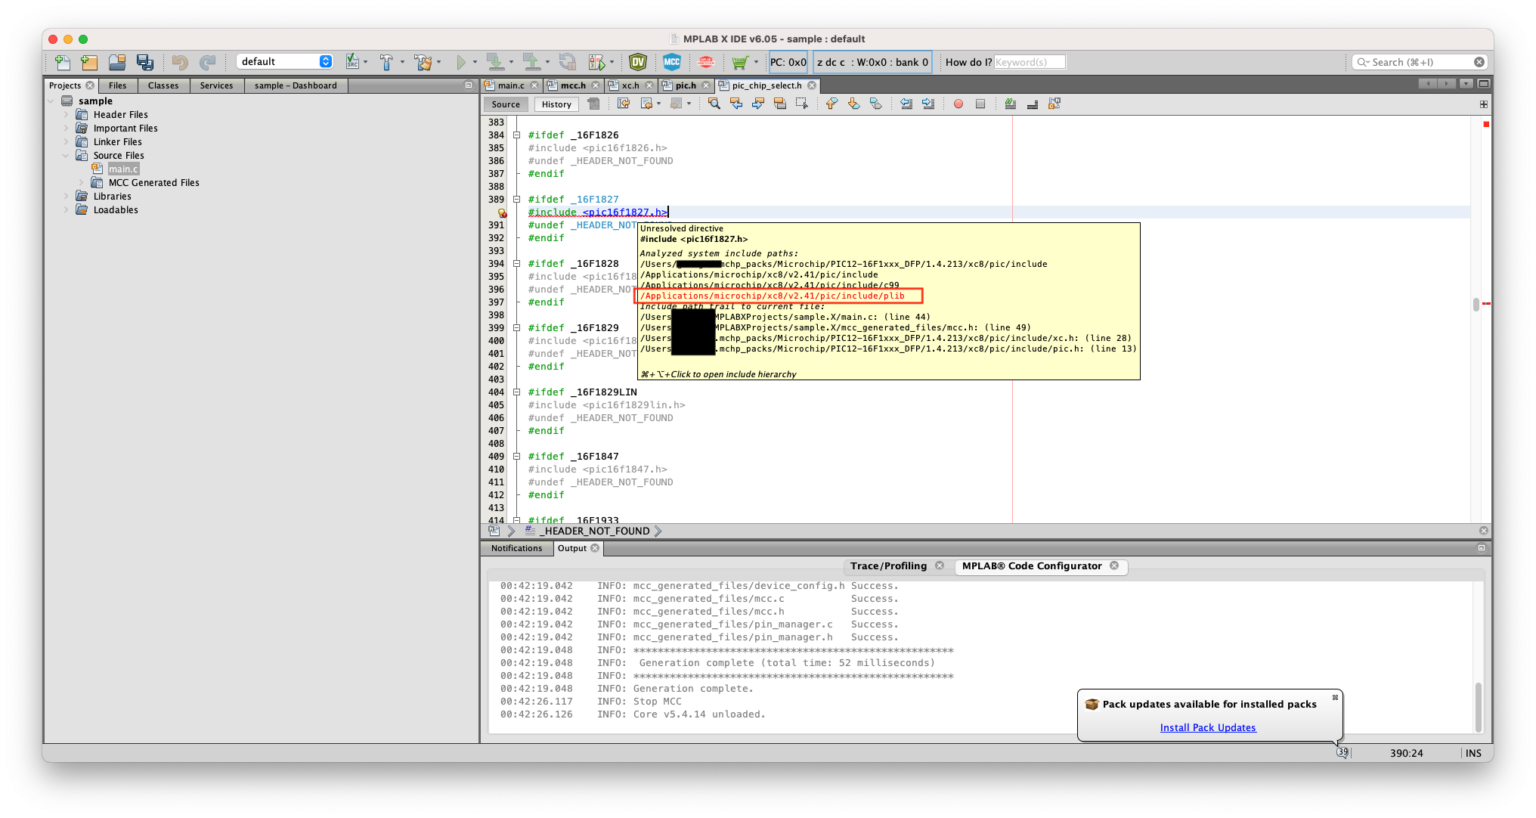The height and width of the screenshot is (818, 1536).
Task: Build the project using the hammer icon
Action: click(x=386, y=61)
